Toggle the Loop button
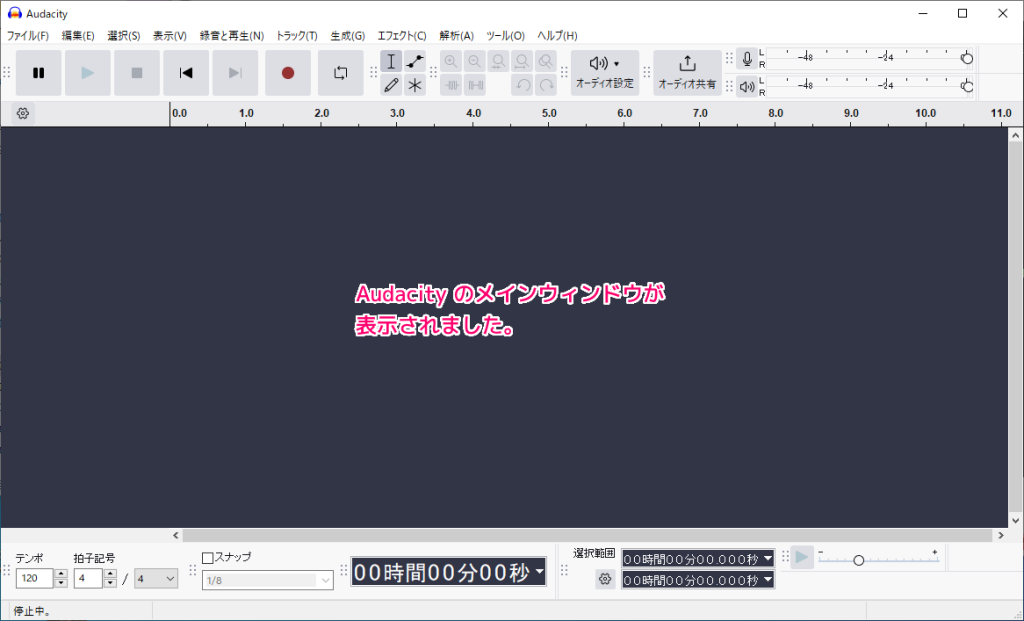The height and width of the screenshot is (621, 1024). click(x=340, y=73)
